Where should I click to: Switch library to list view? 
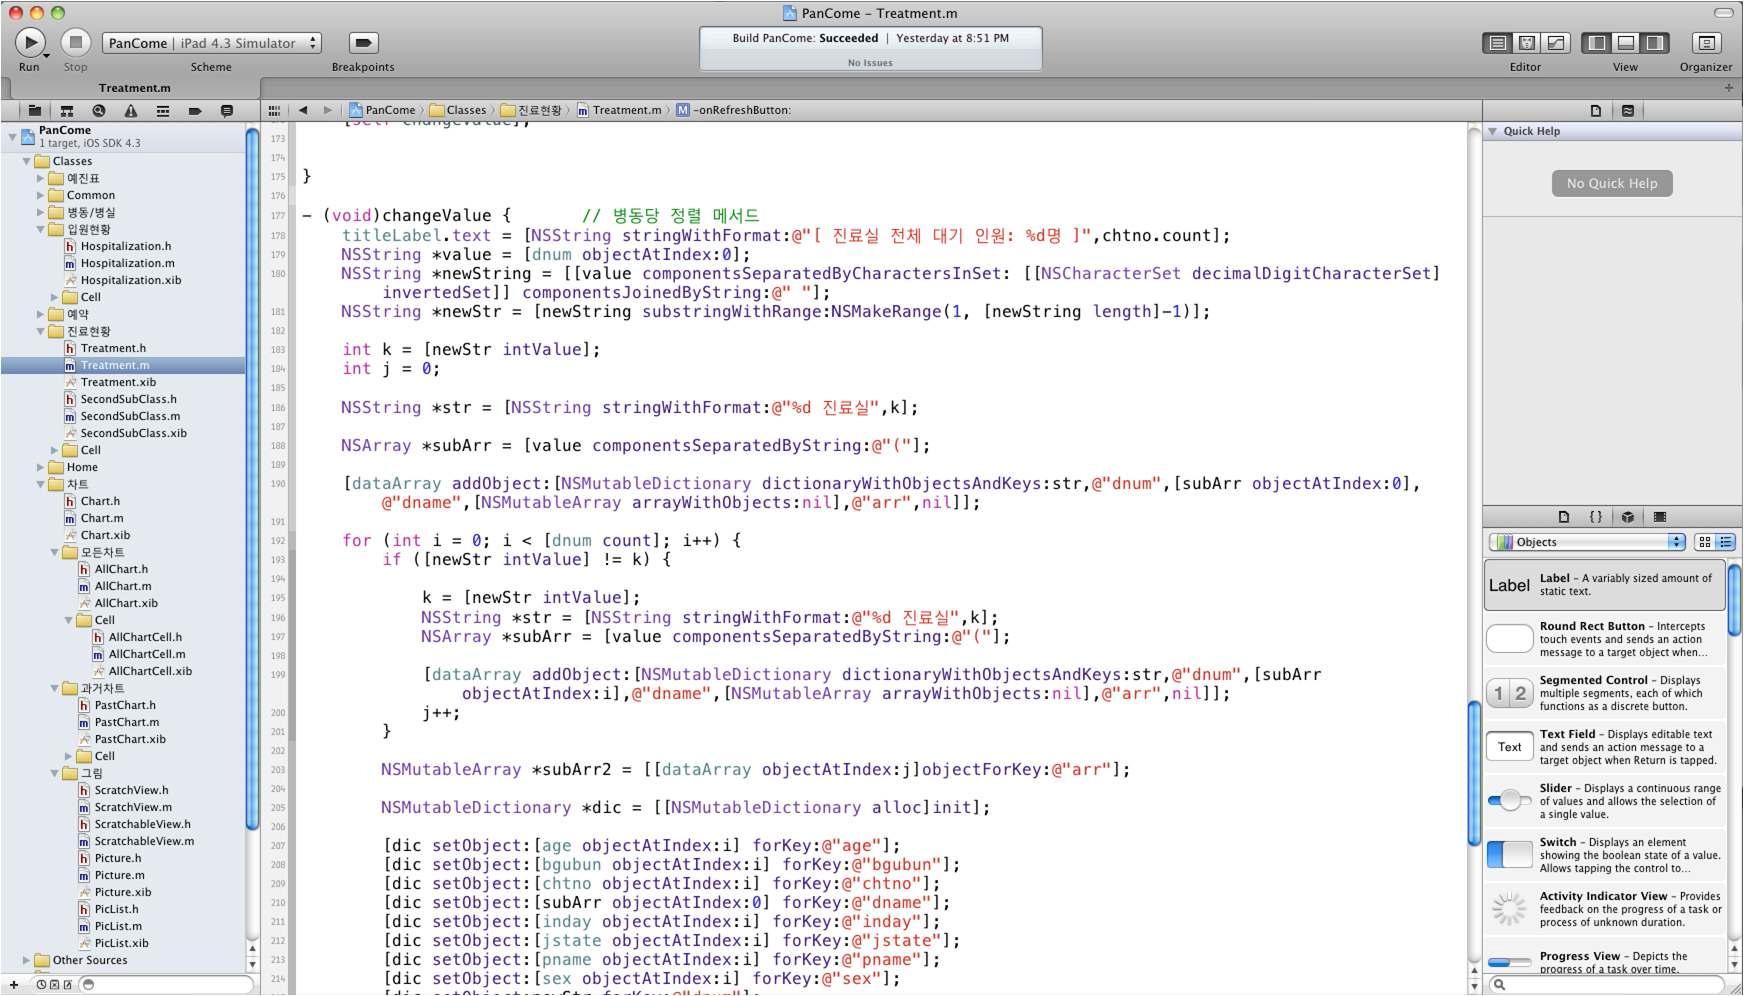(x=1725, y=542)
